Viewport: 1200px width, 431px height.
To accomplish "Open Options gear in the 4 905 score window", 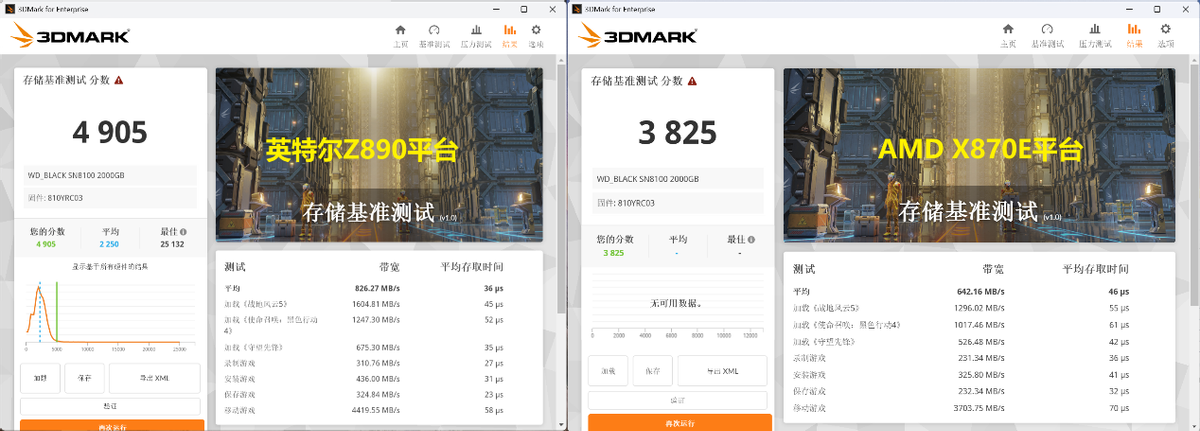I will pos(536,36).
